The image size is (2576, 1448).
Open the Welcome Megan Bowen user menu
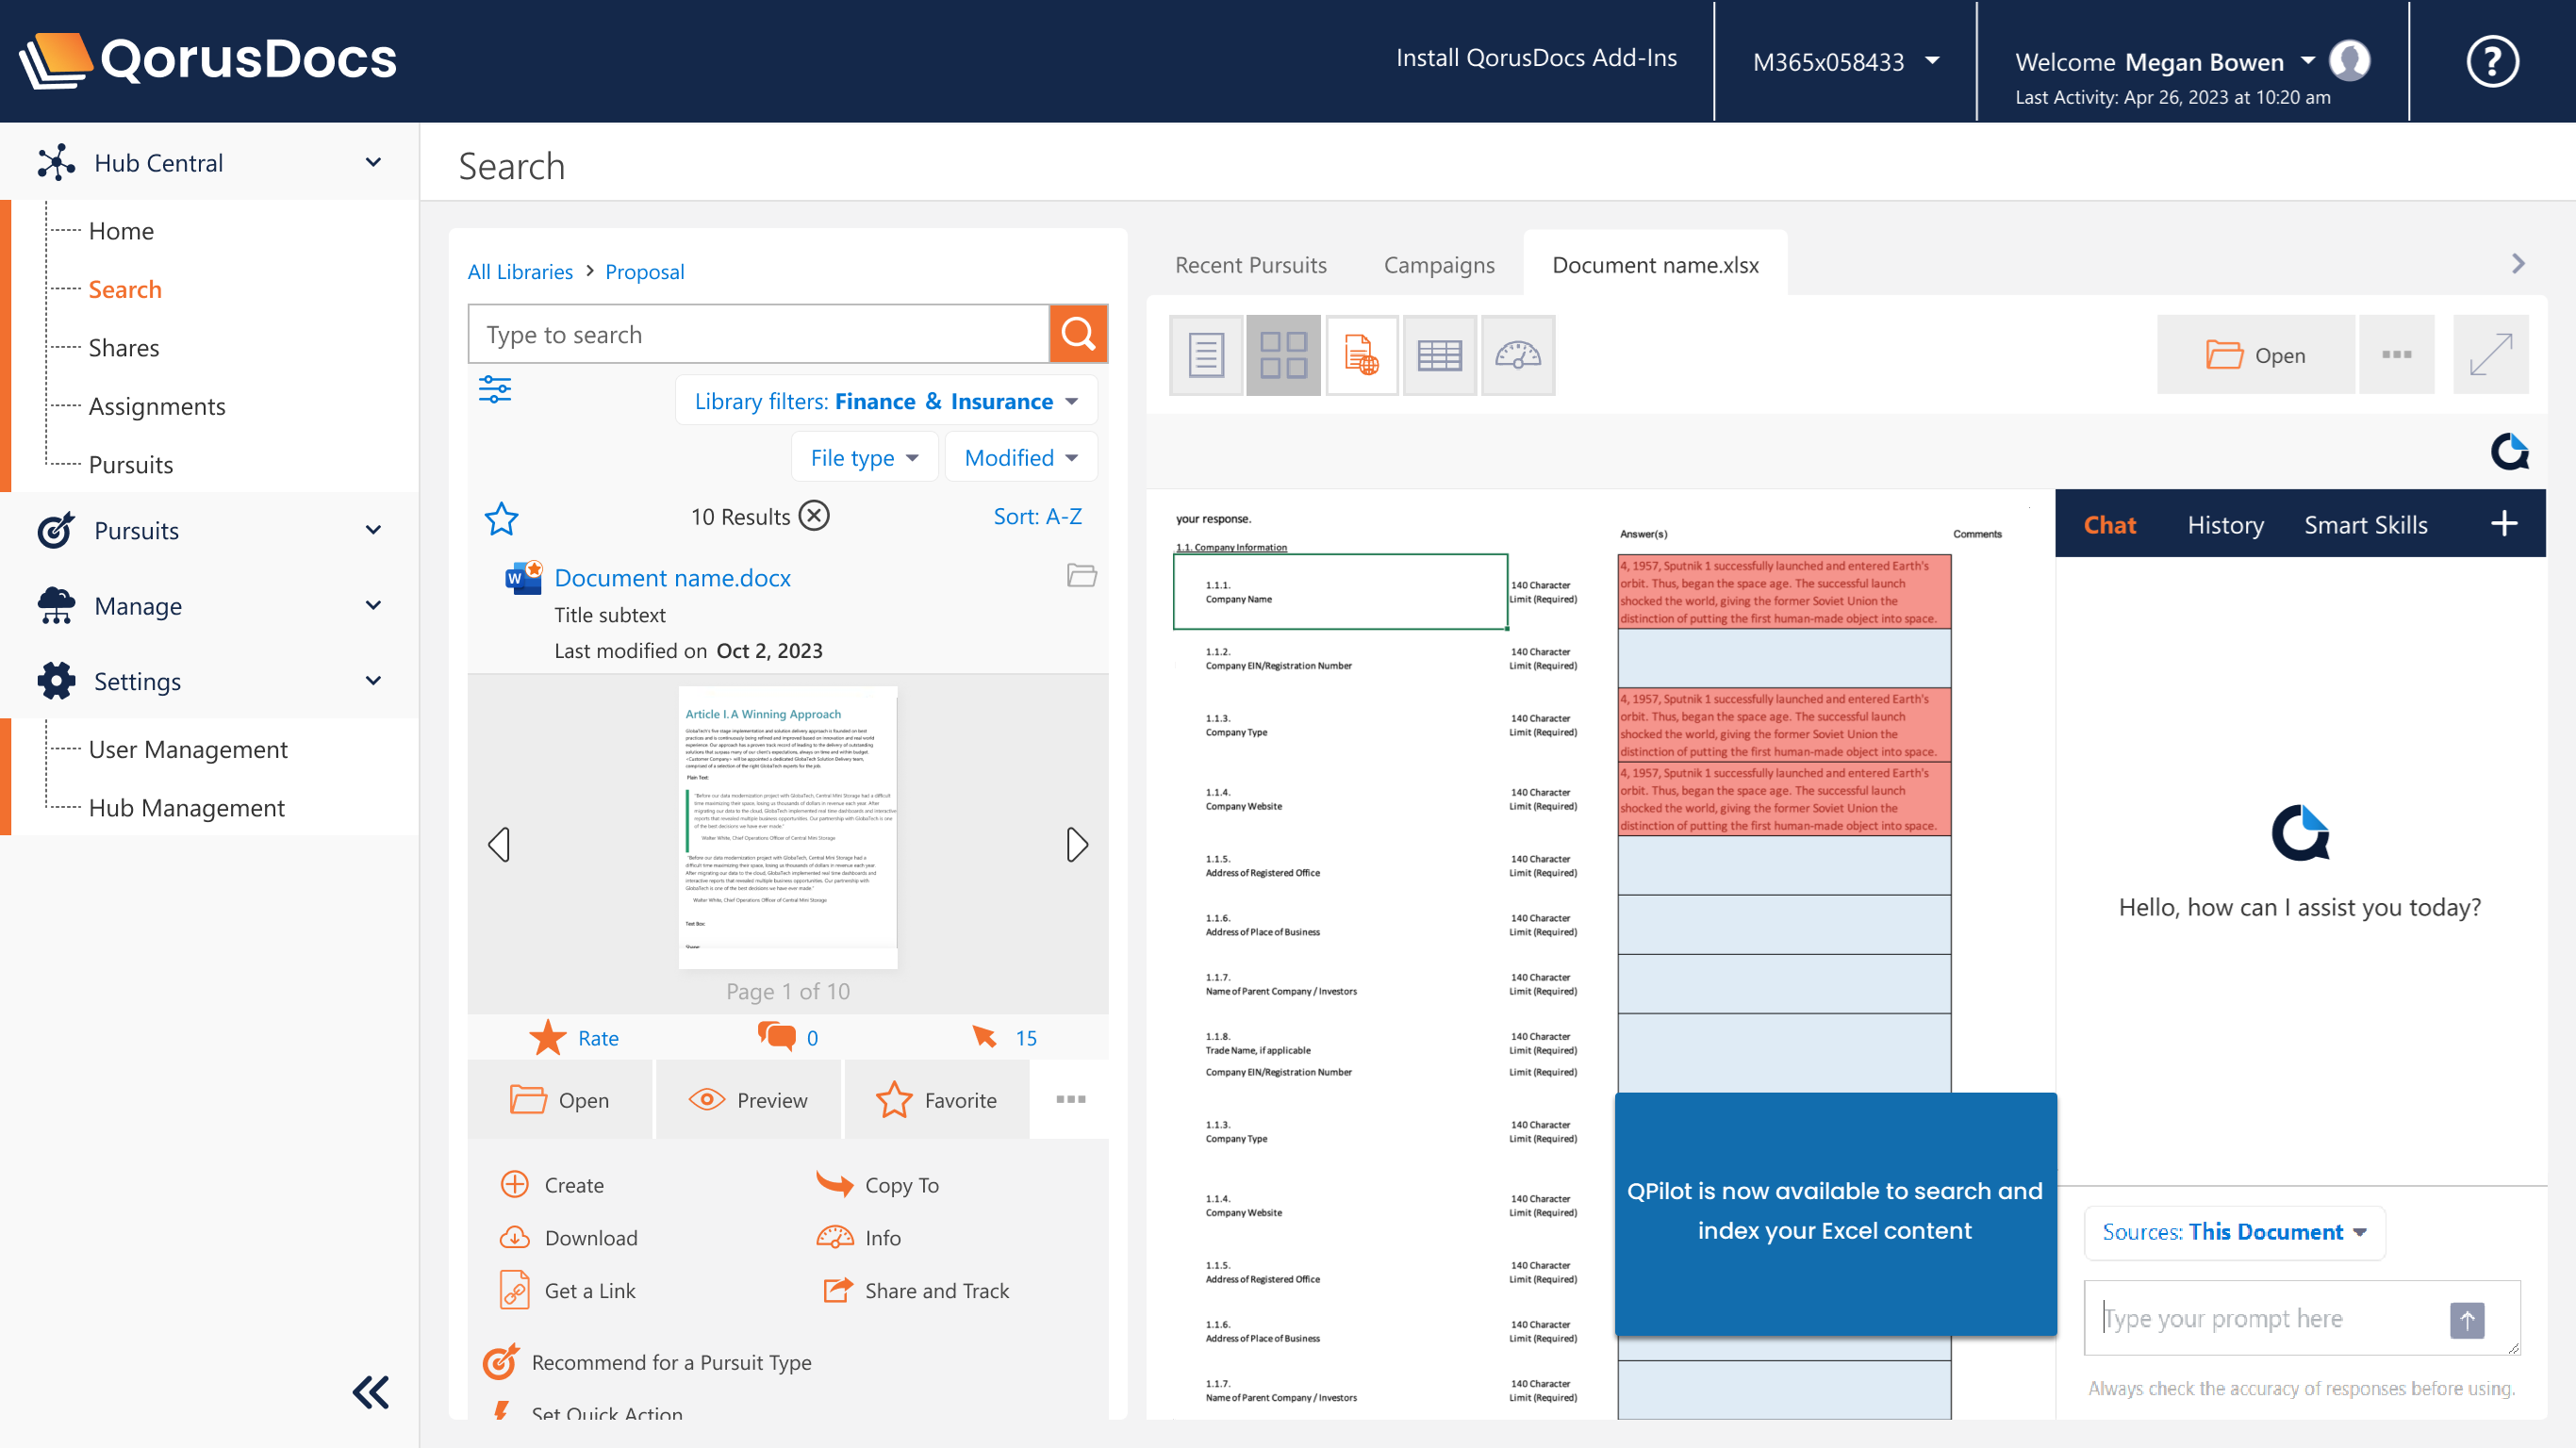click(x=2164, y=61)
